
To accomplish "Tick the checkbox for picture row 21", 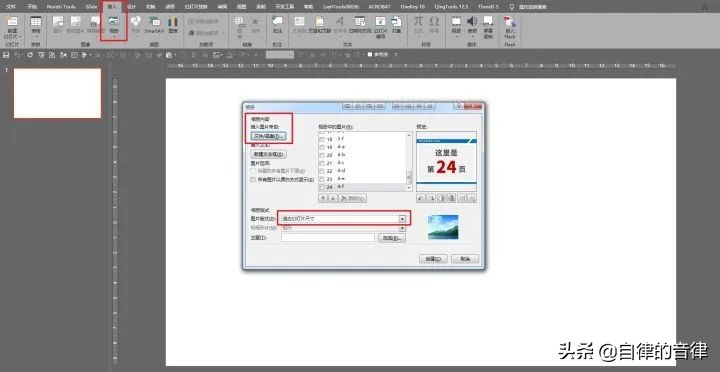I will click(x=322, y=163).
